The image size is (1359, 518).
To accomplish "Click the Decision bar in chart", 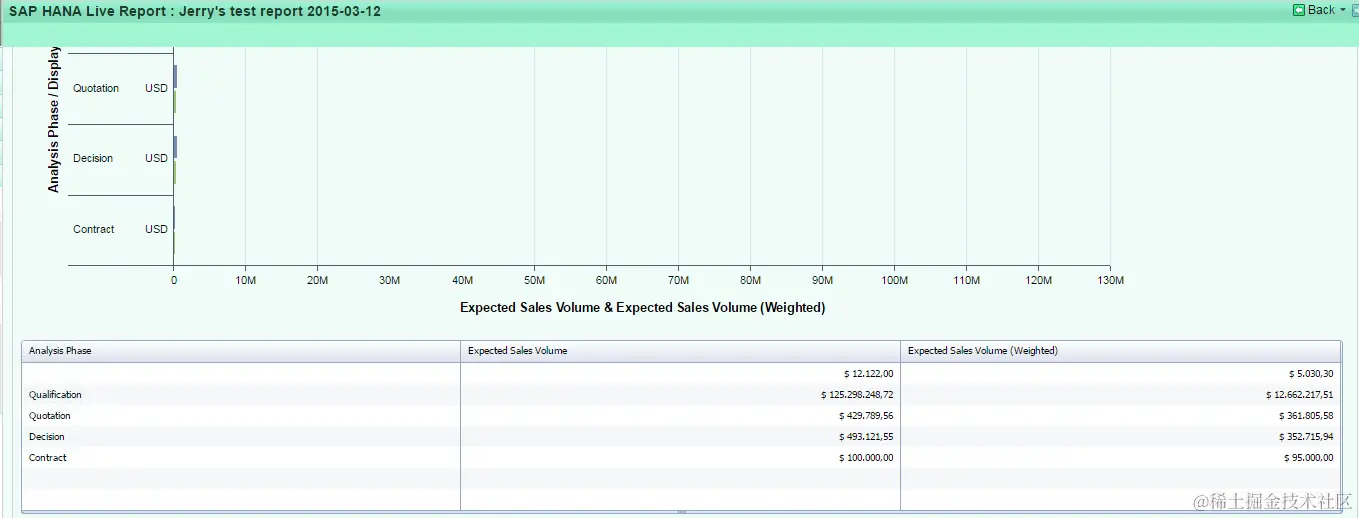I will [x=175, y=160].
